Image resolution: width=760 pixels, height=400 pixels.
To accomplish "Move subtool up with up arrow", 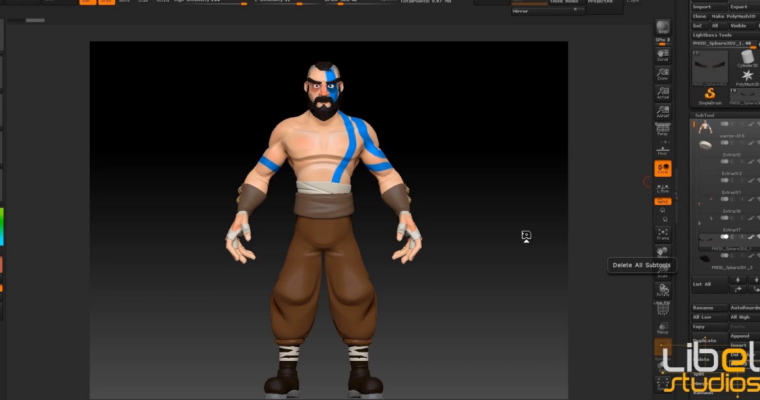I will pyautogui.click(x=738, y=280).
